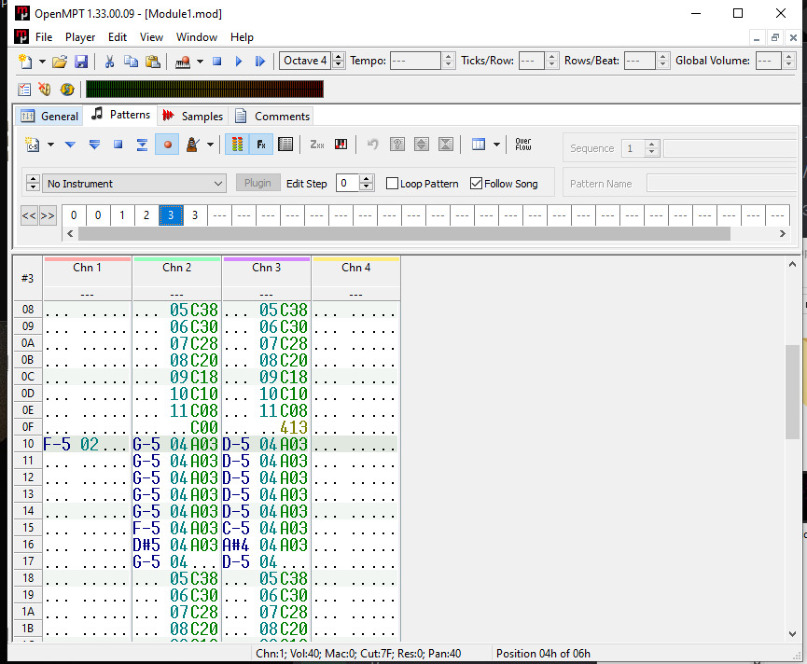
Task: Open the Player menu
Action: click(x=80, y=37)
